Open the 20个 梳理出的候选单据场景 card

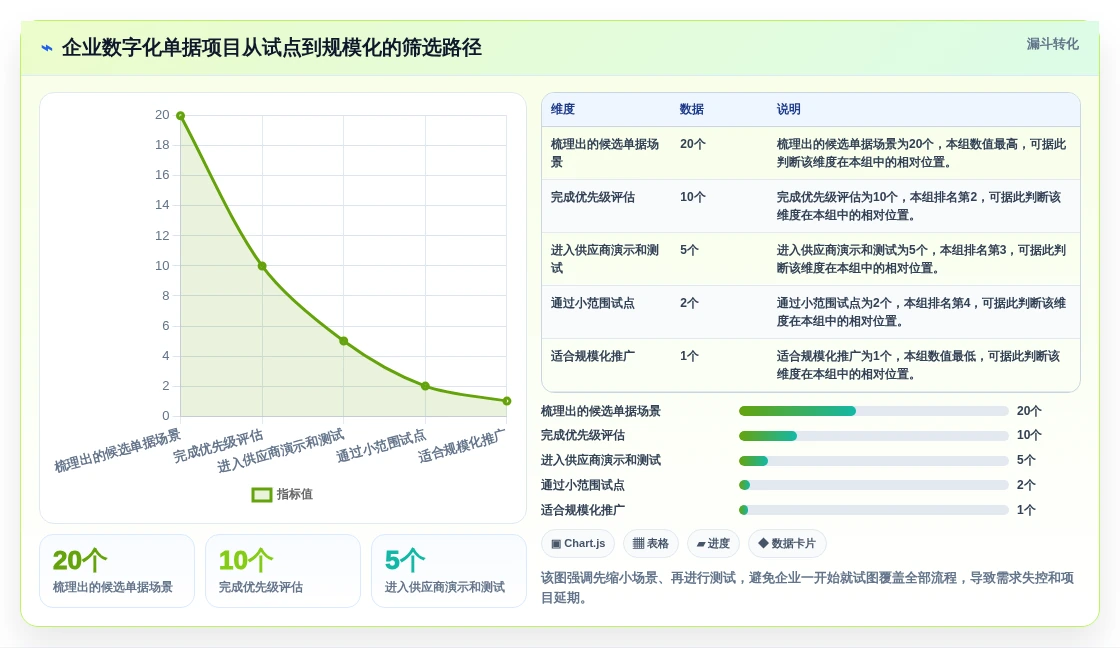pyautogui.click(x=117, y=571)
